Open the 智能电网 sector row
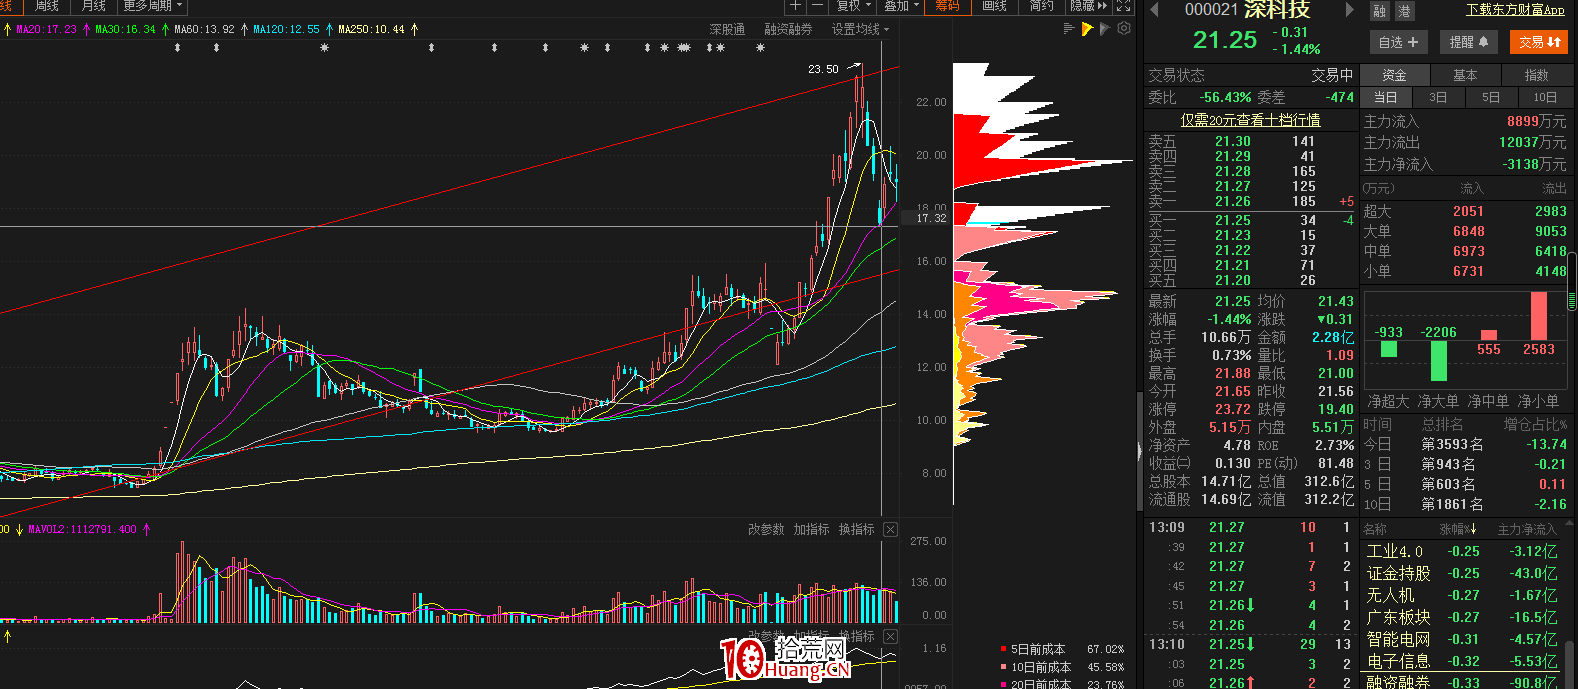 tap(1462, 639)
